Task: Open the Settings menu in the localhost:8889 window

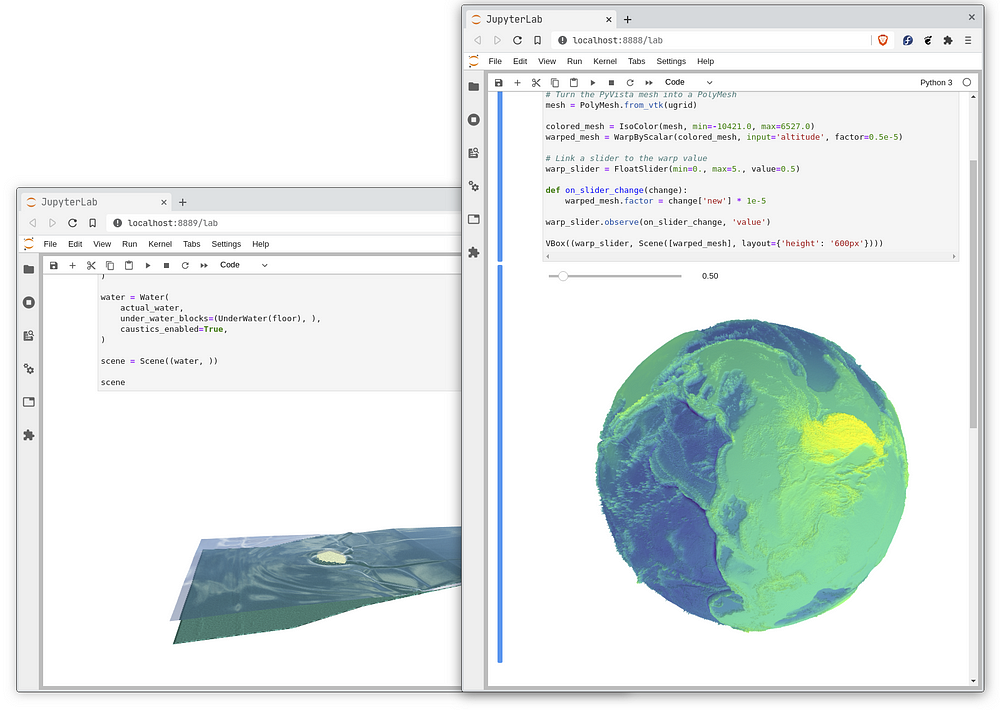Action: (226, 244)
